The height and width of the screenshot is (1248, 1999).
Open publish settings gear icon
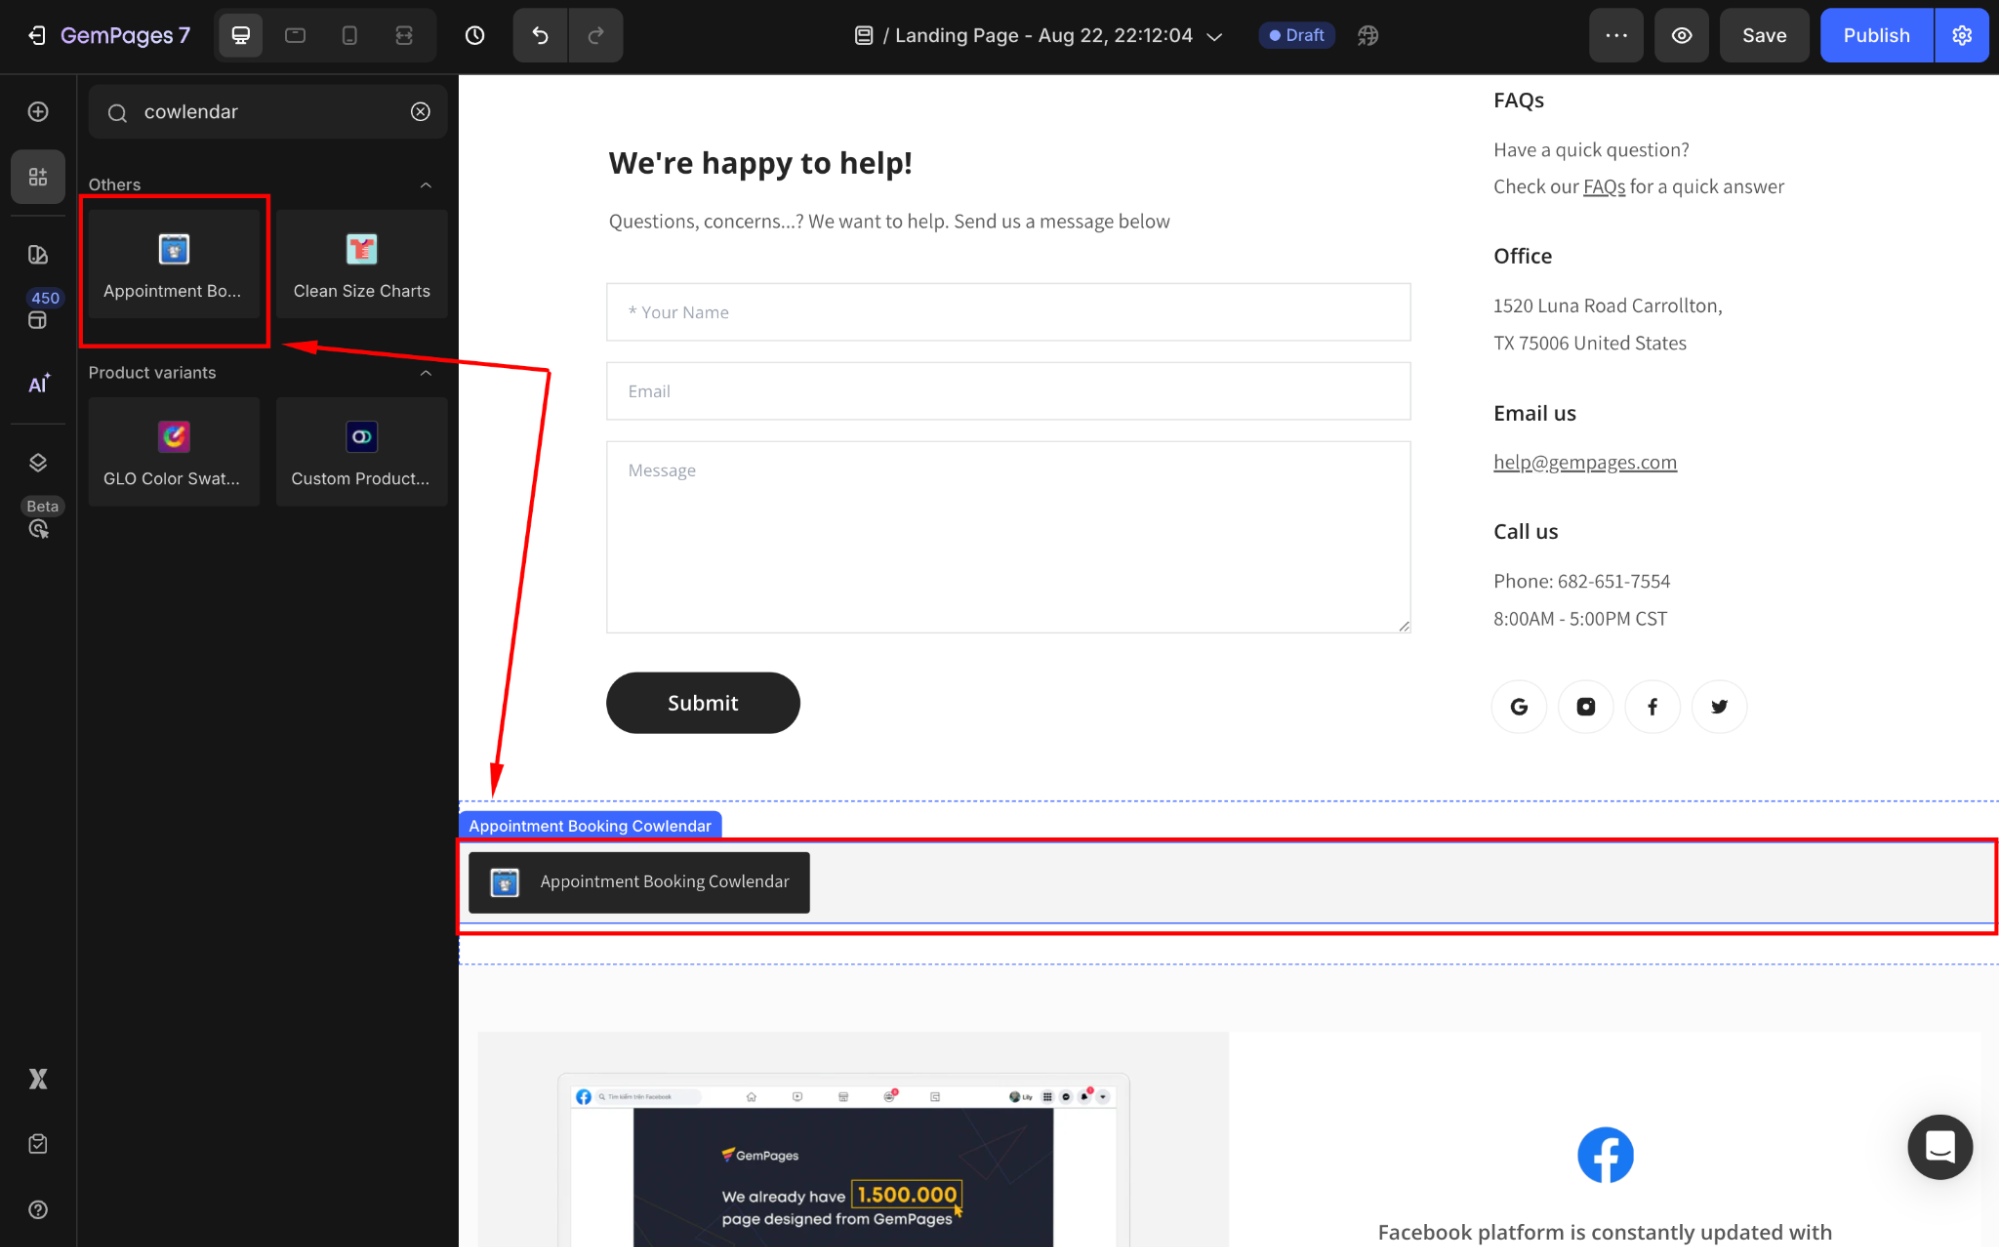pos(1962,36)
